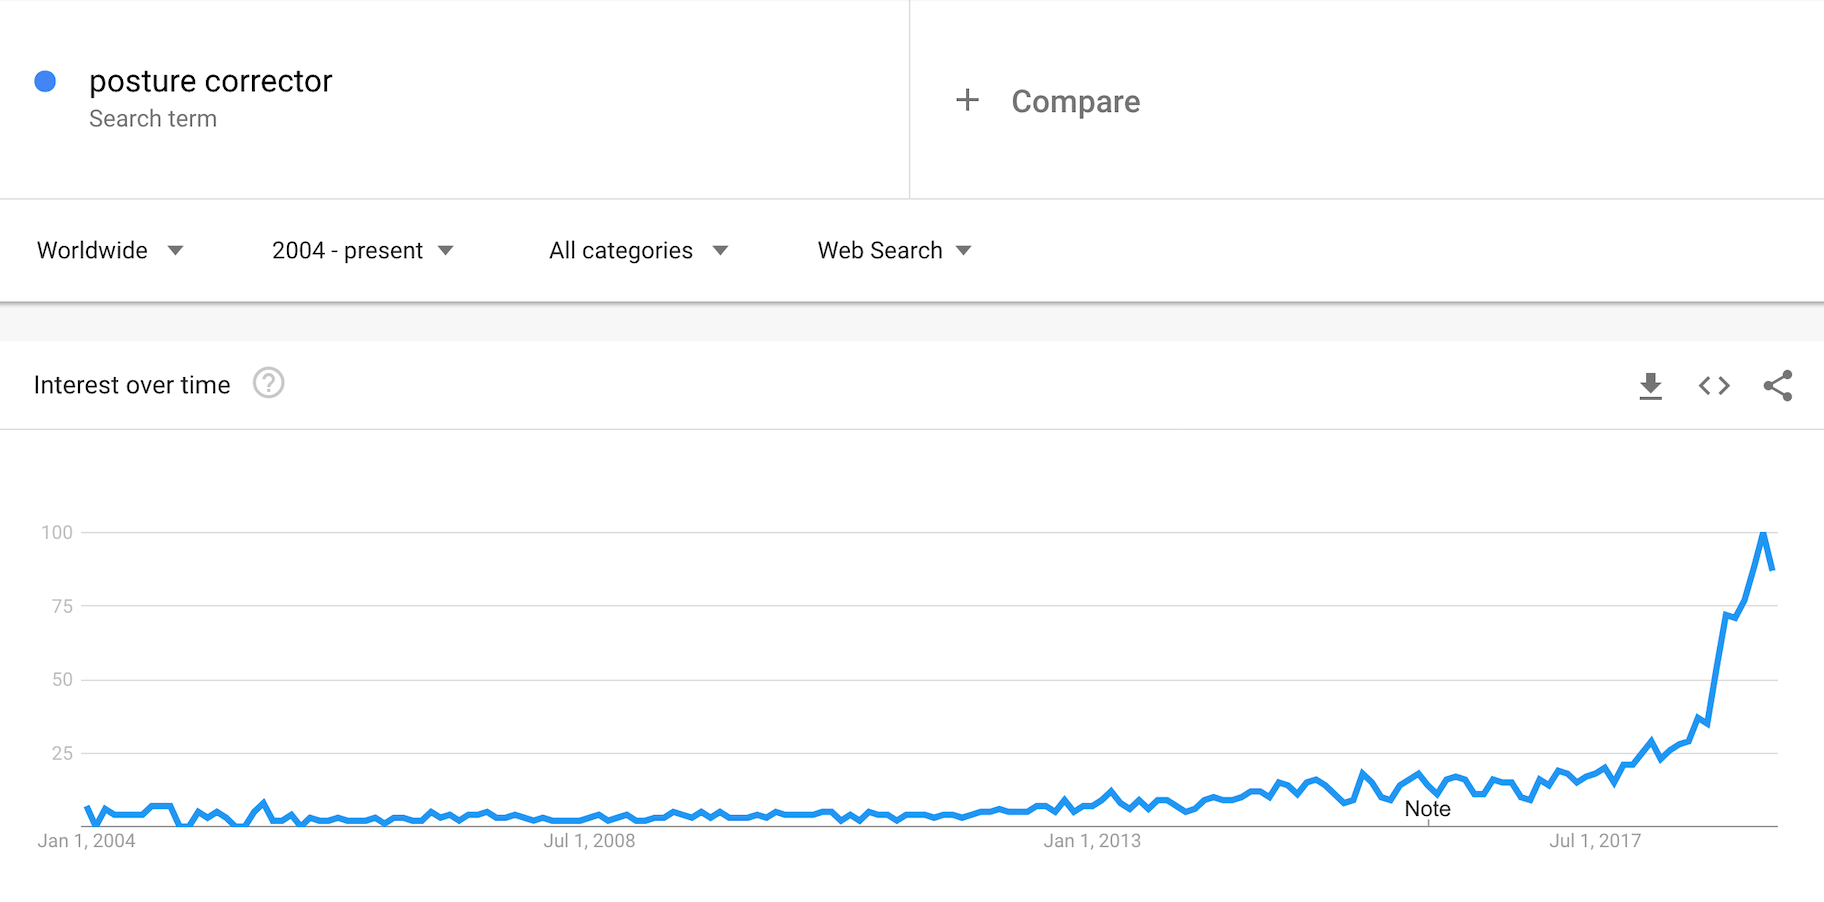
Task: Expand the 2004 - present time range
Action: pyautogui.click(x=362, y=251)
